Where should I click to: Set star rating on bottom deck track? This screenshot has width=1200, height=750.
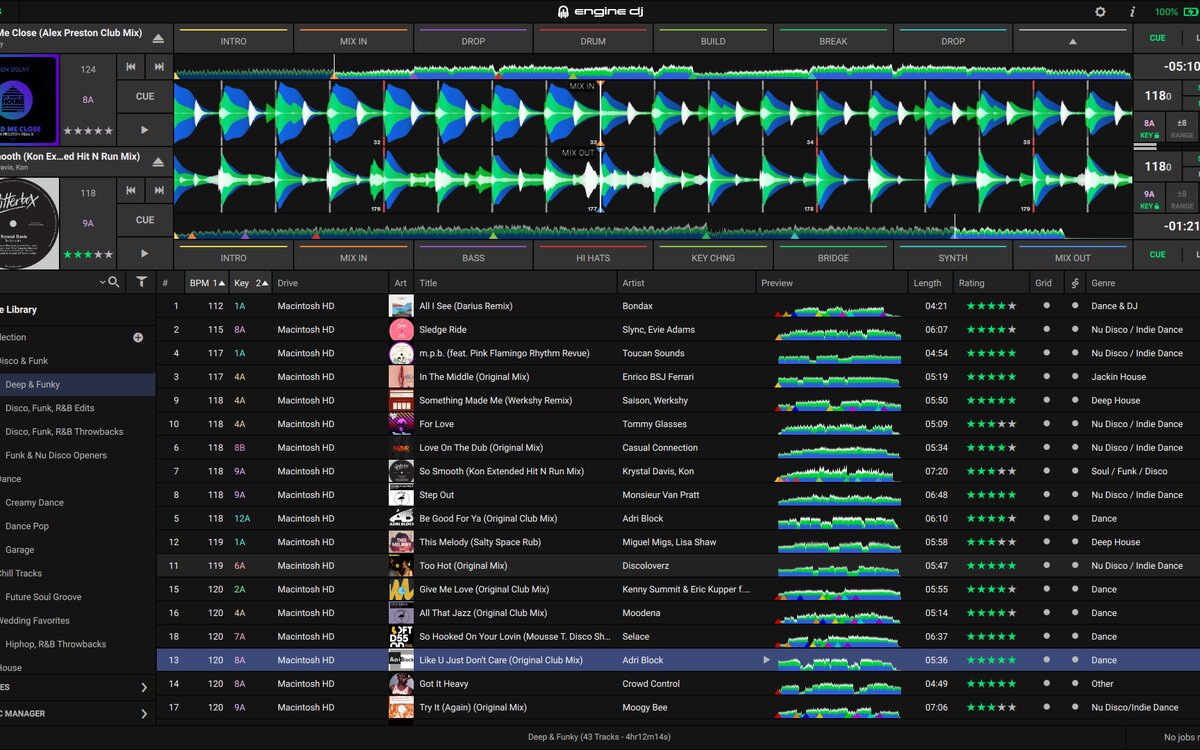pyautogui.click(x=88, y=254)
